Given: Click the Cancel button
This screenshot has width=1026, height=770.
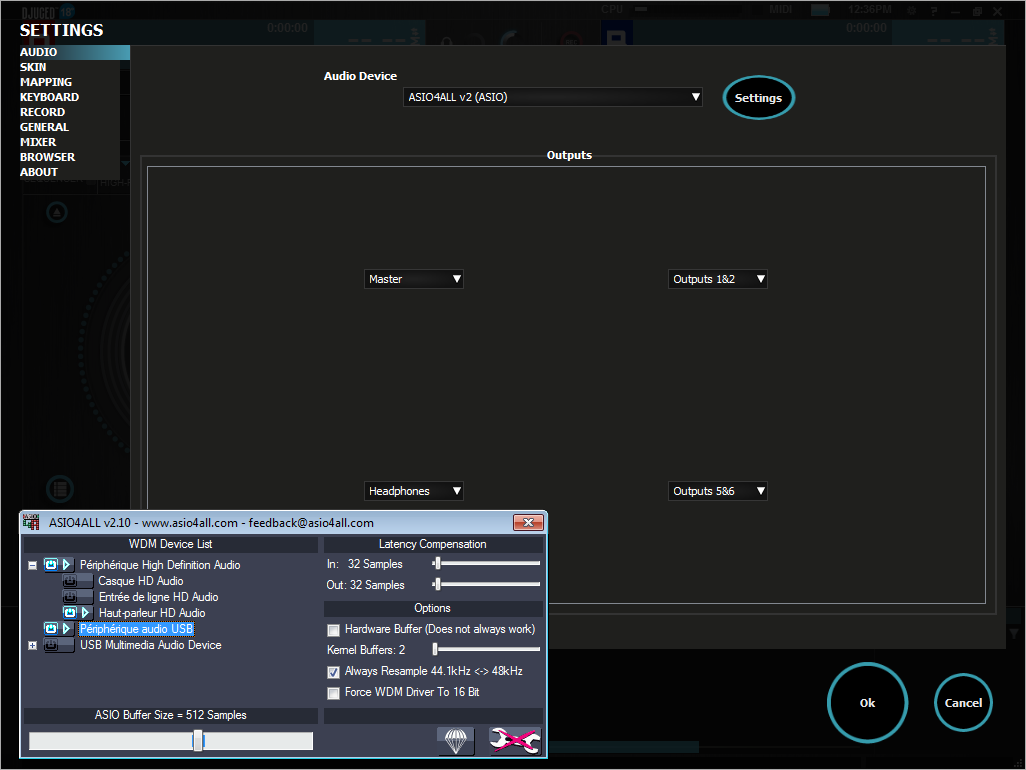Looking at the screenshot, I should coord(963,703).
